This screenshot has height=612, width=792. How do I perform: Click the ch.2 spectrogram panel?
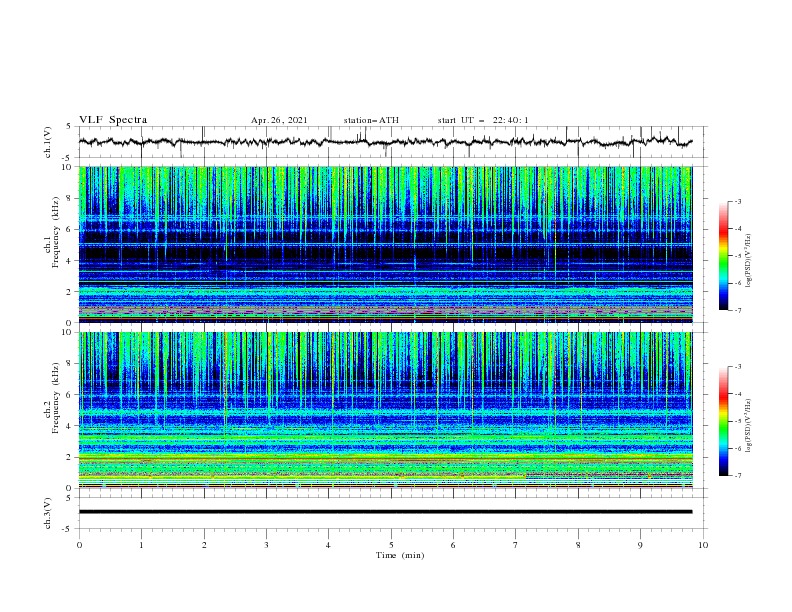tap(385, 410)
